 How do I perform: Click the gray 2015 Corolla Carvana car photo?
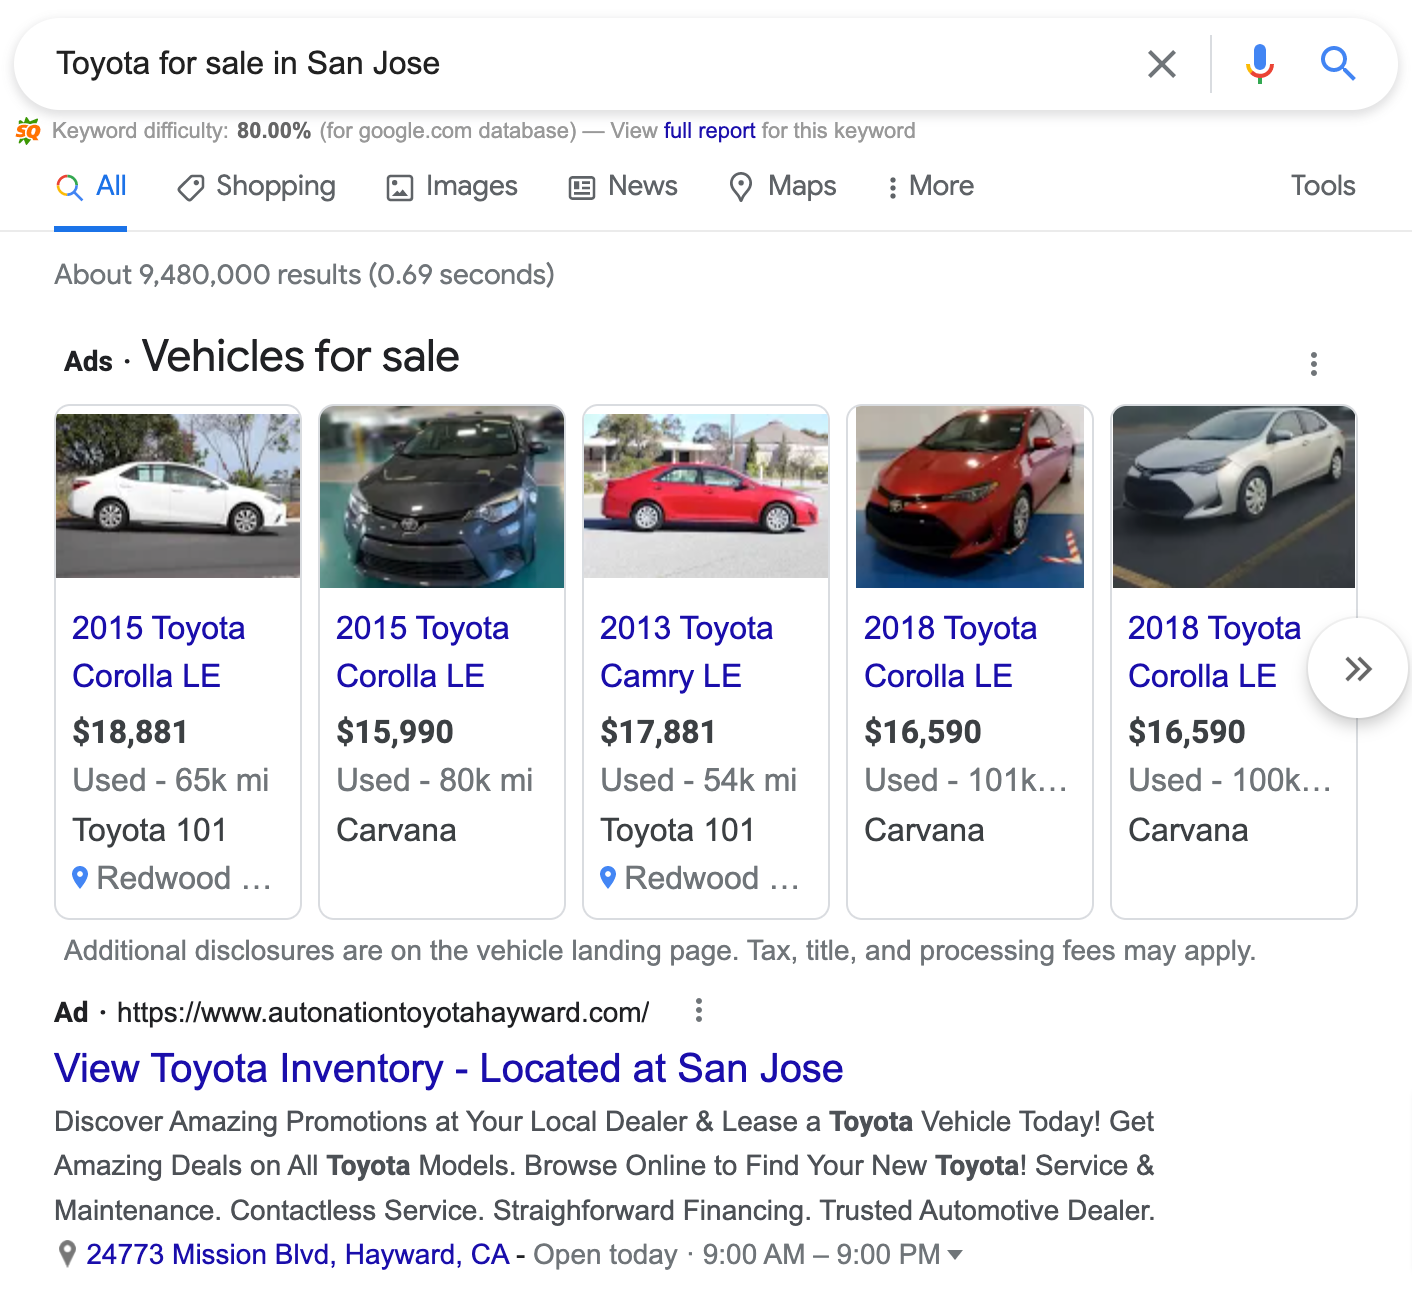pyautogui.click(x=442, y=497)
